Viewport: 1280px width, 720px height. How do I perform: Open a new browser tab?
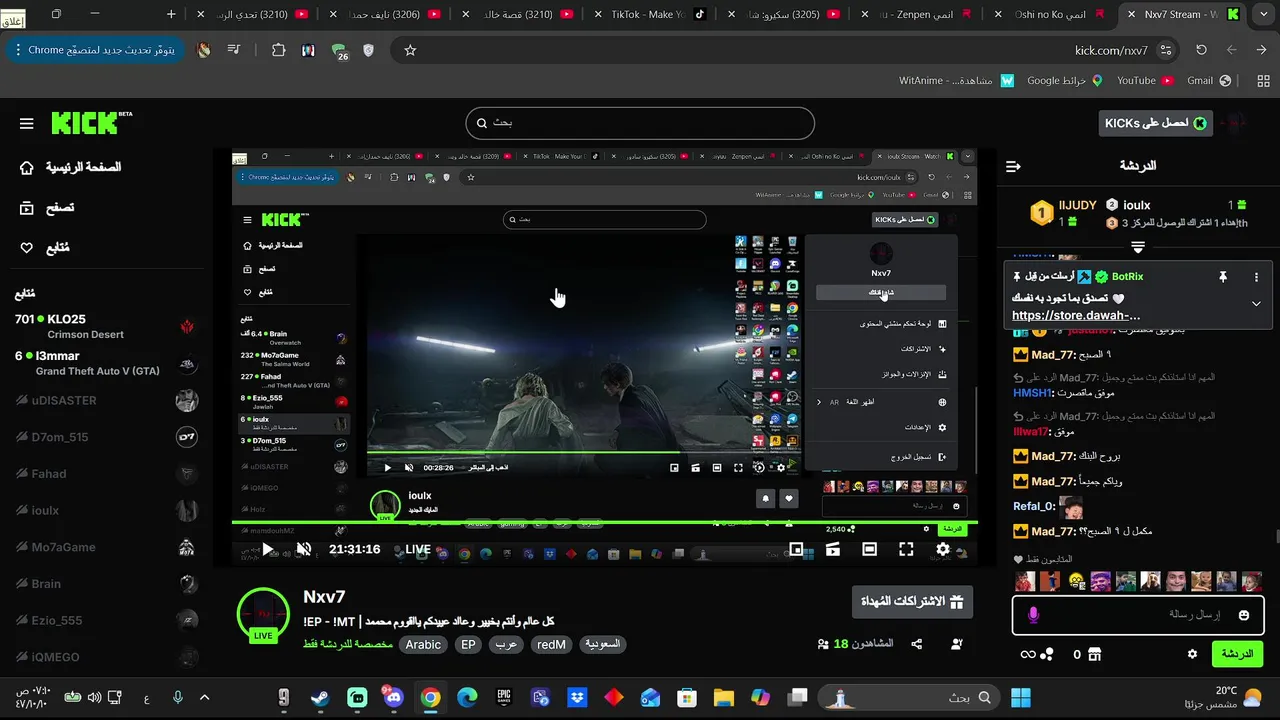(171, 14)
